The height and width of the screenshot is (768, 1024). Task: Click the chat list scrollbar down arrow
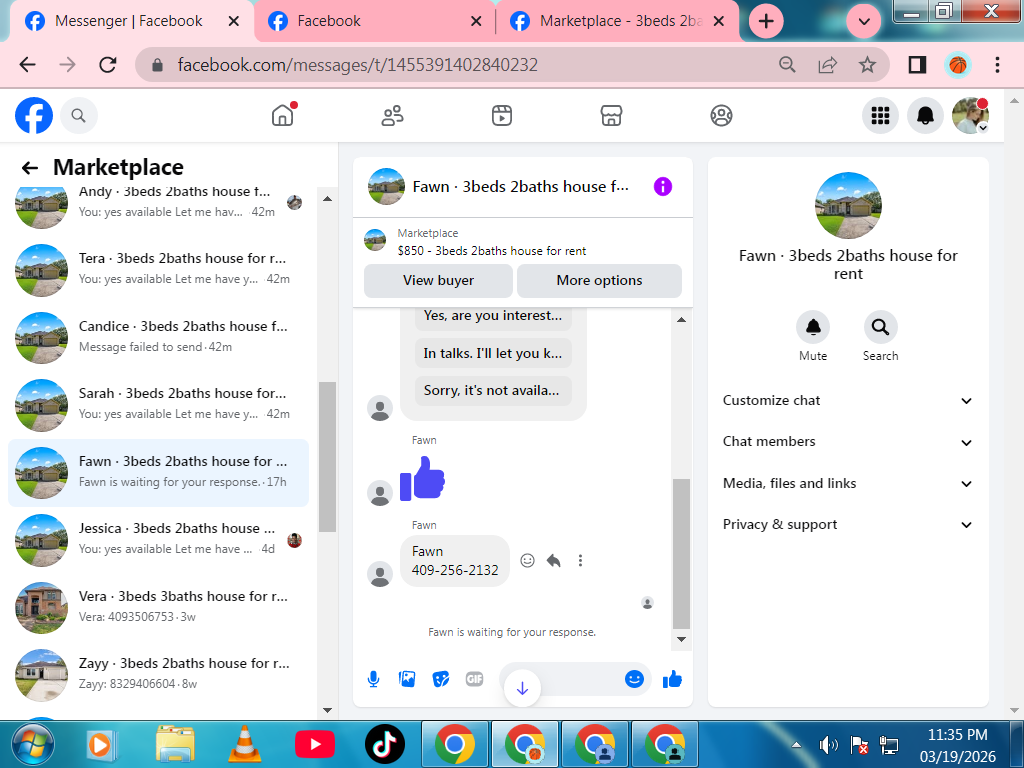coord(328,710)
